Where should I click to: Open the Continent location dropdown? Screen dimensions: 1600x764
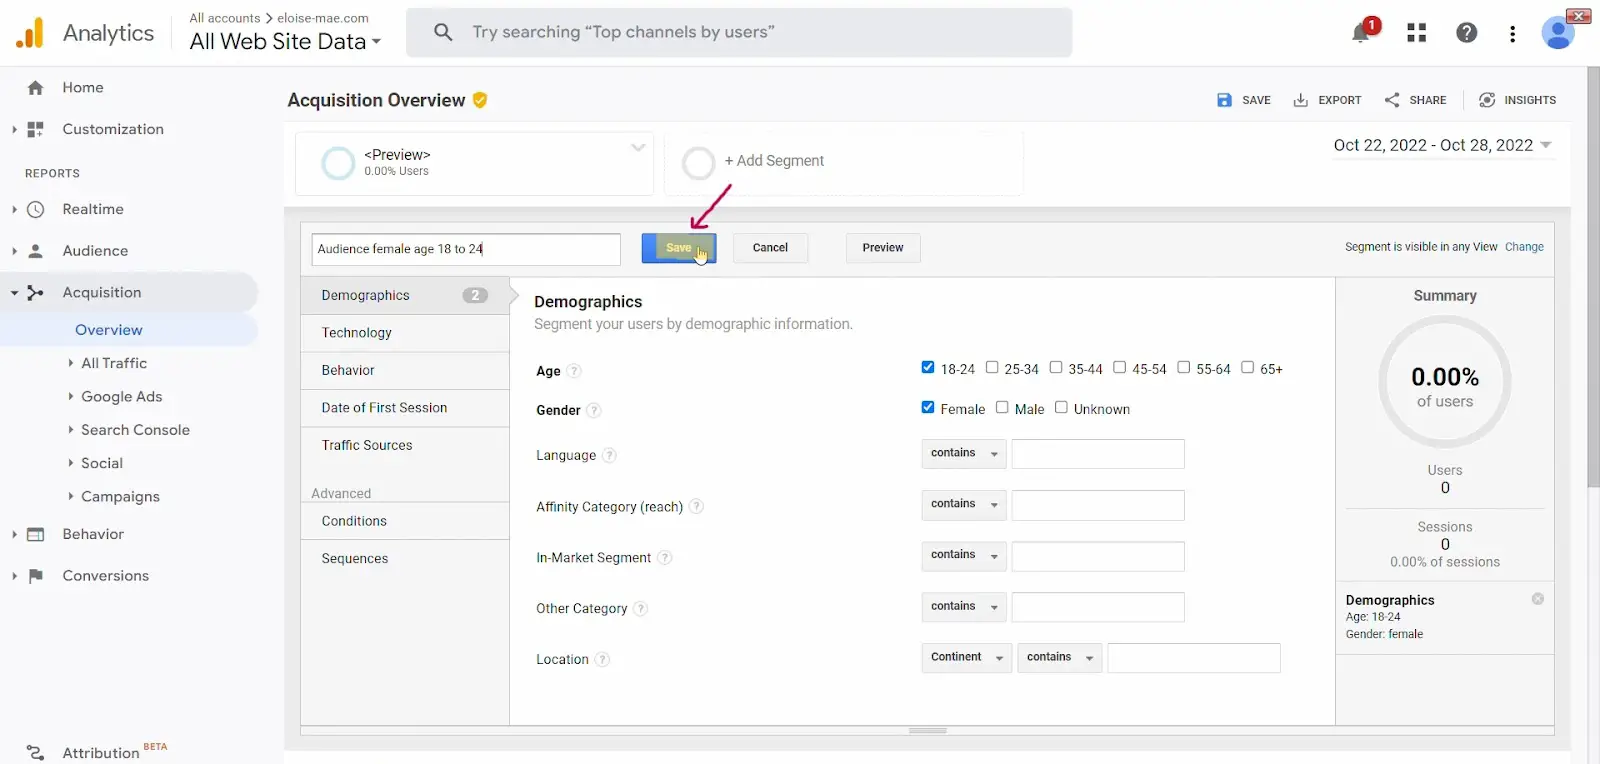pos(966,657)
